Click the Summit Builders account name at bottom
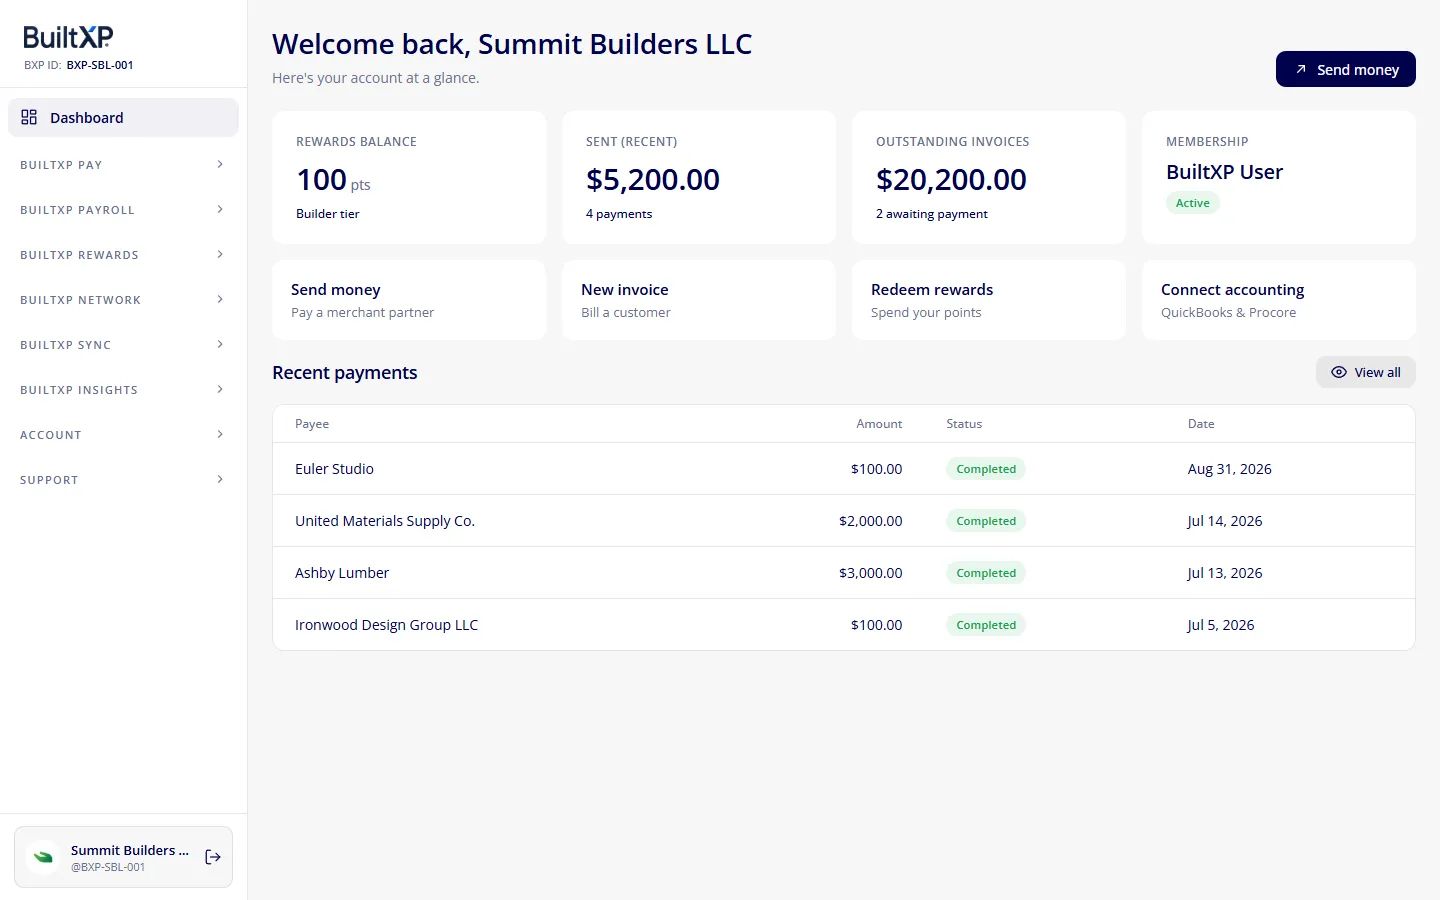 click(x=130, y=850)
